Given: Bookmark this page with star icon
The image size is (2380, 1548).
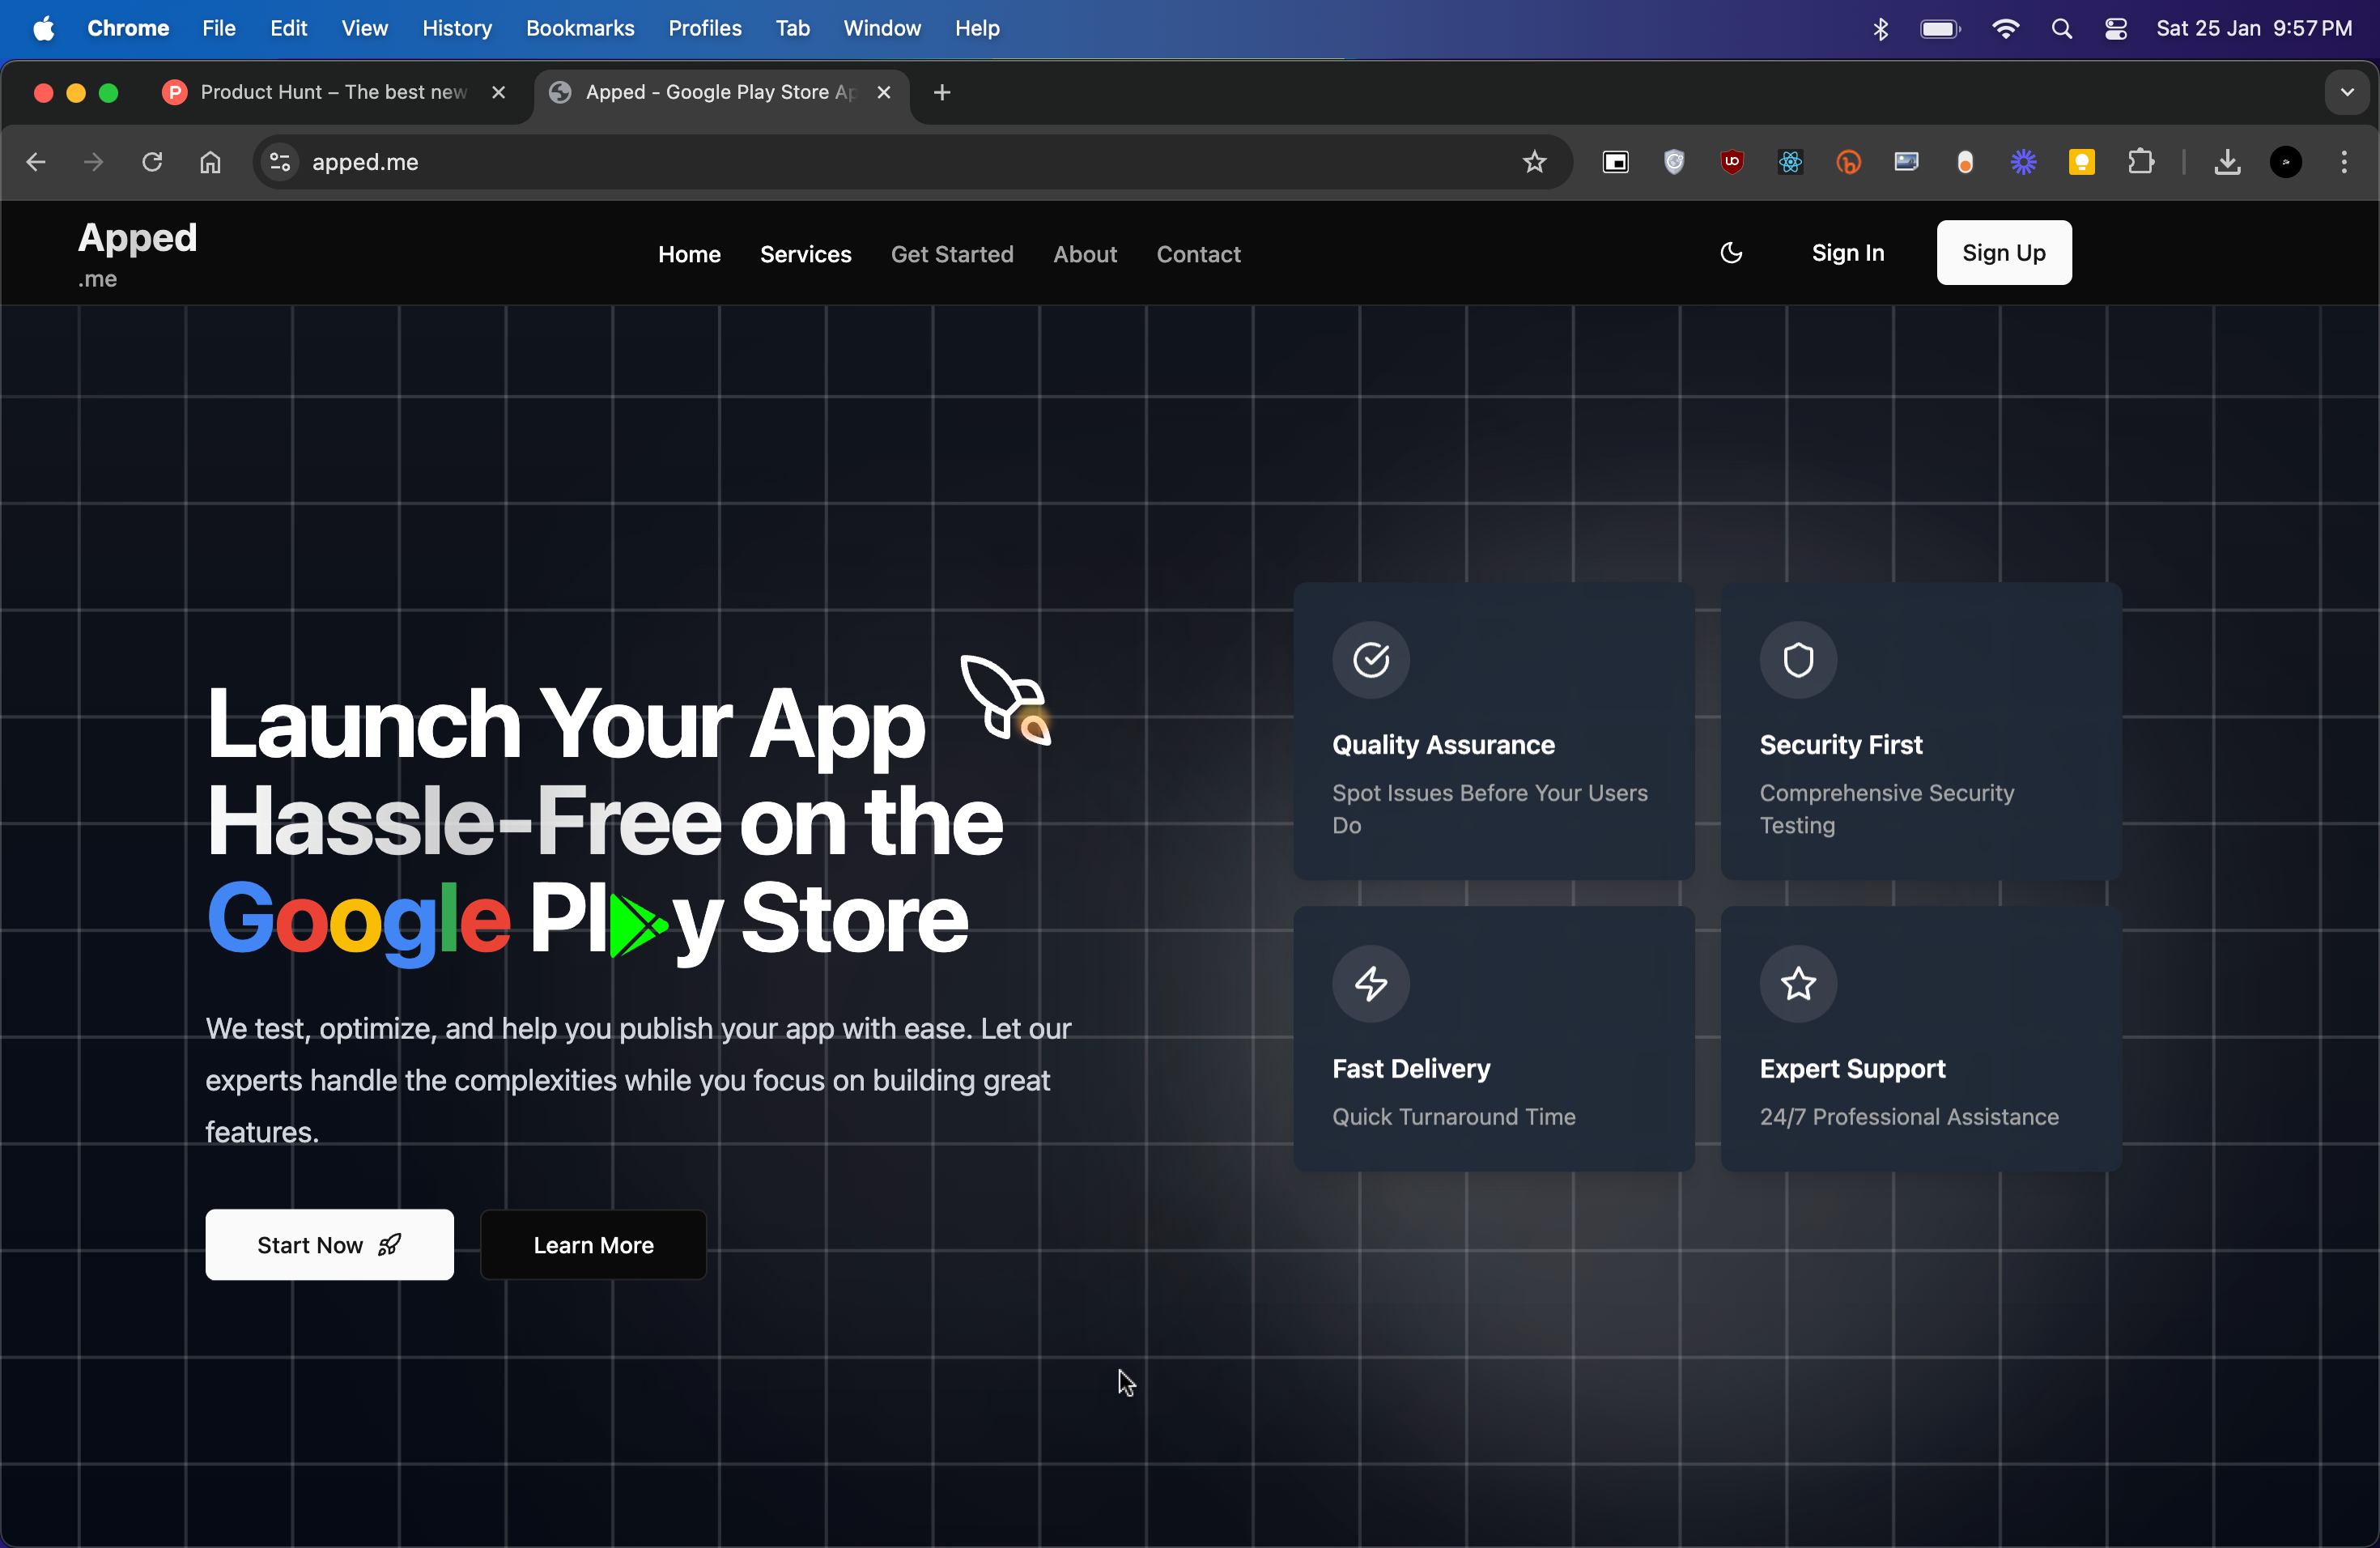Looking at the screenshot, I should [x=1534, y=162].
